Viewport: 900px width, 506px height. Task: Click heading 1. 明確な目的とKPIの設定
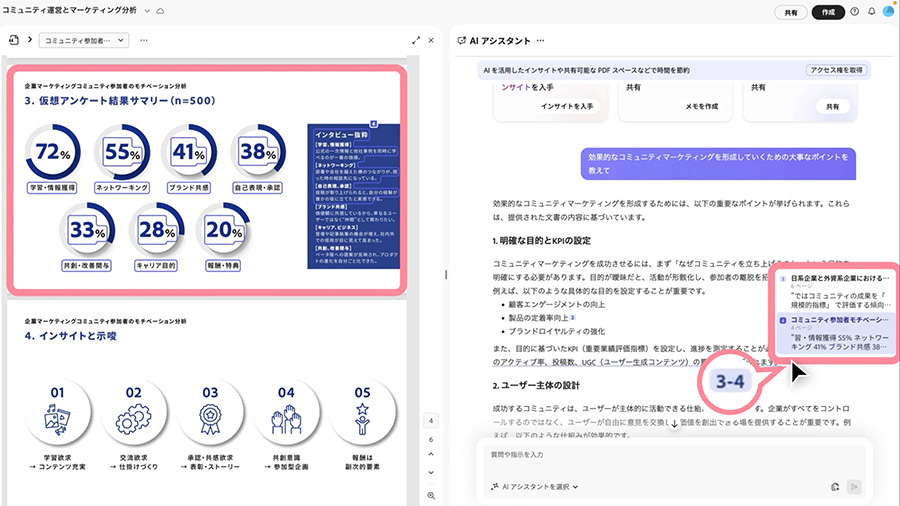(x=541, y=240)
